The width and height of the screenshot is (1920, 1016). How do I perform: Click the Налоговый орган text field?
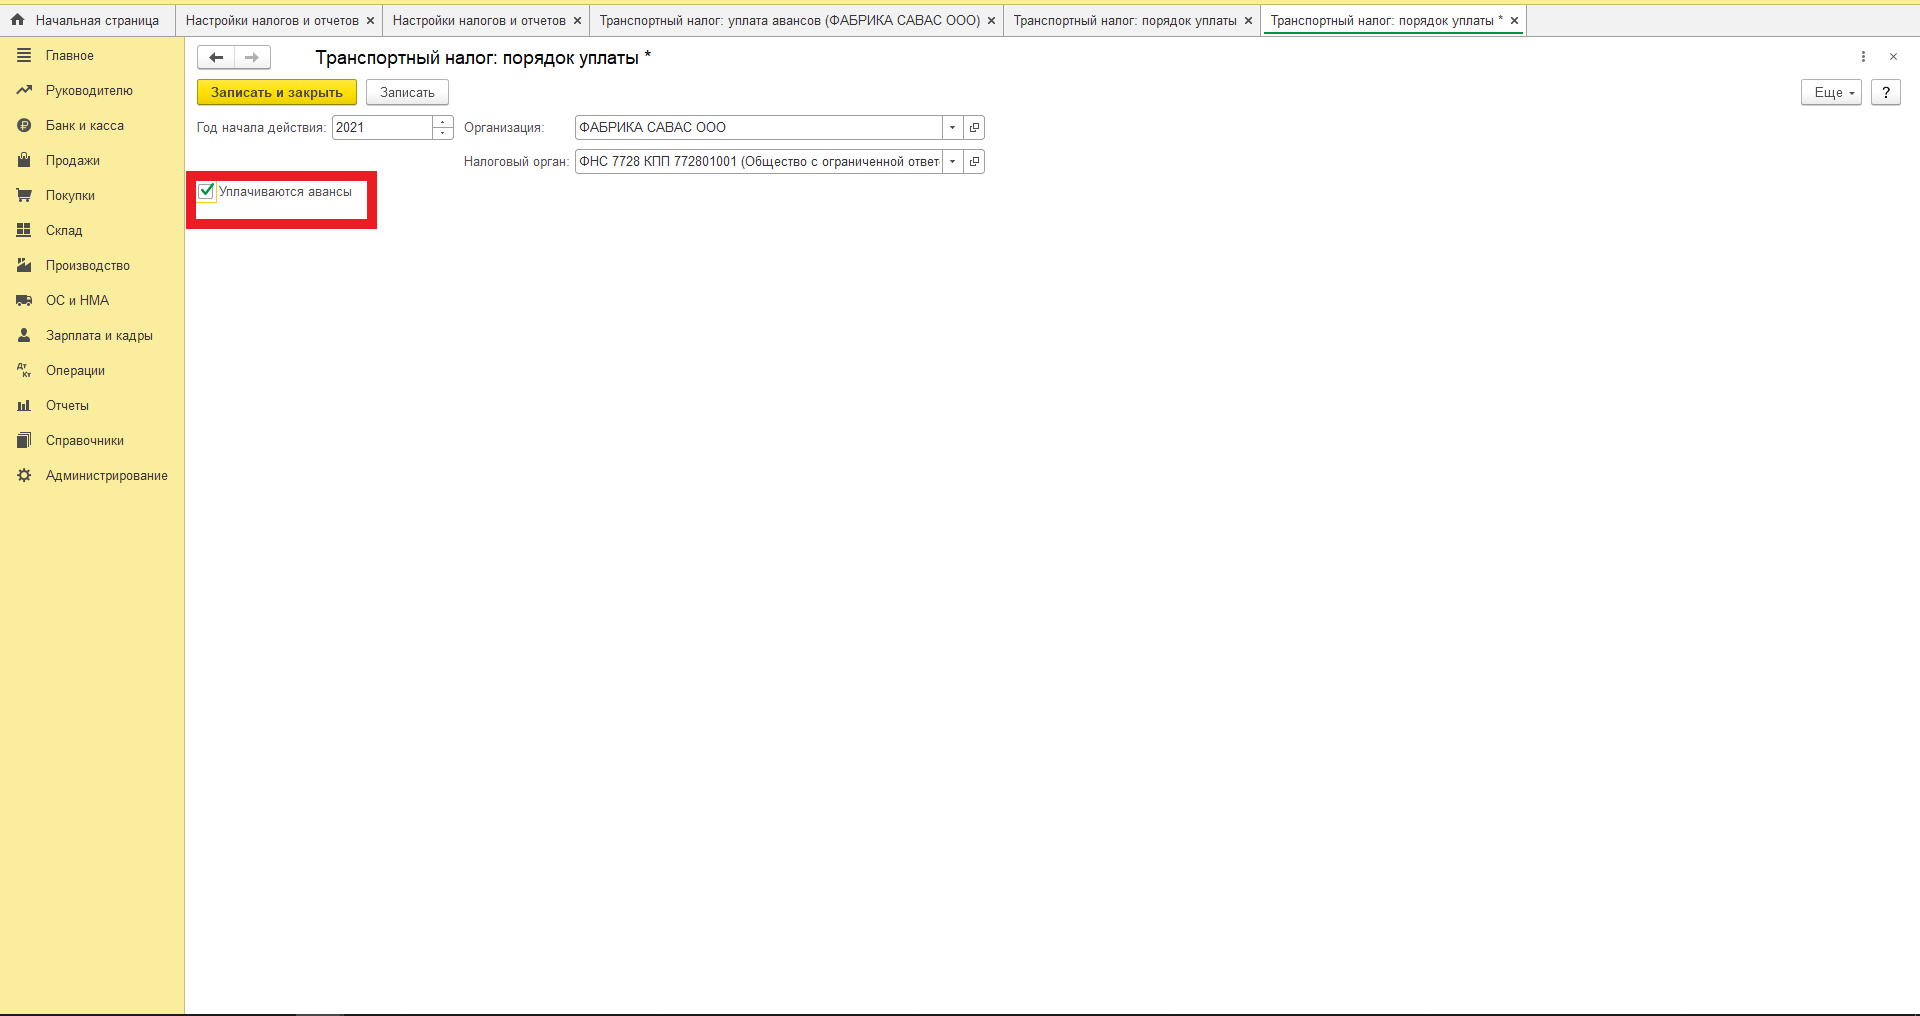[759, 162]
